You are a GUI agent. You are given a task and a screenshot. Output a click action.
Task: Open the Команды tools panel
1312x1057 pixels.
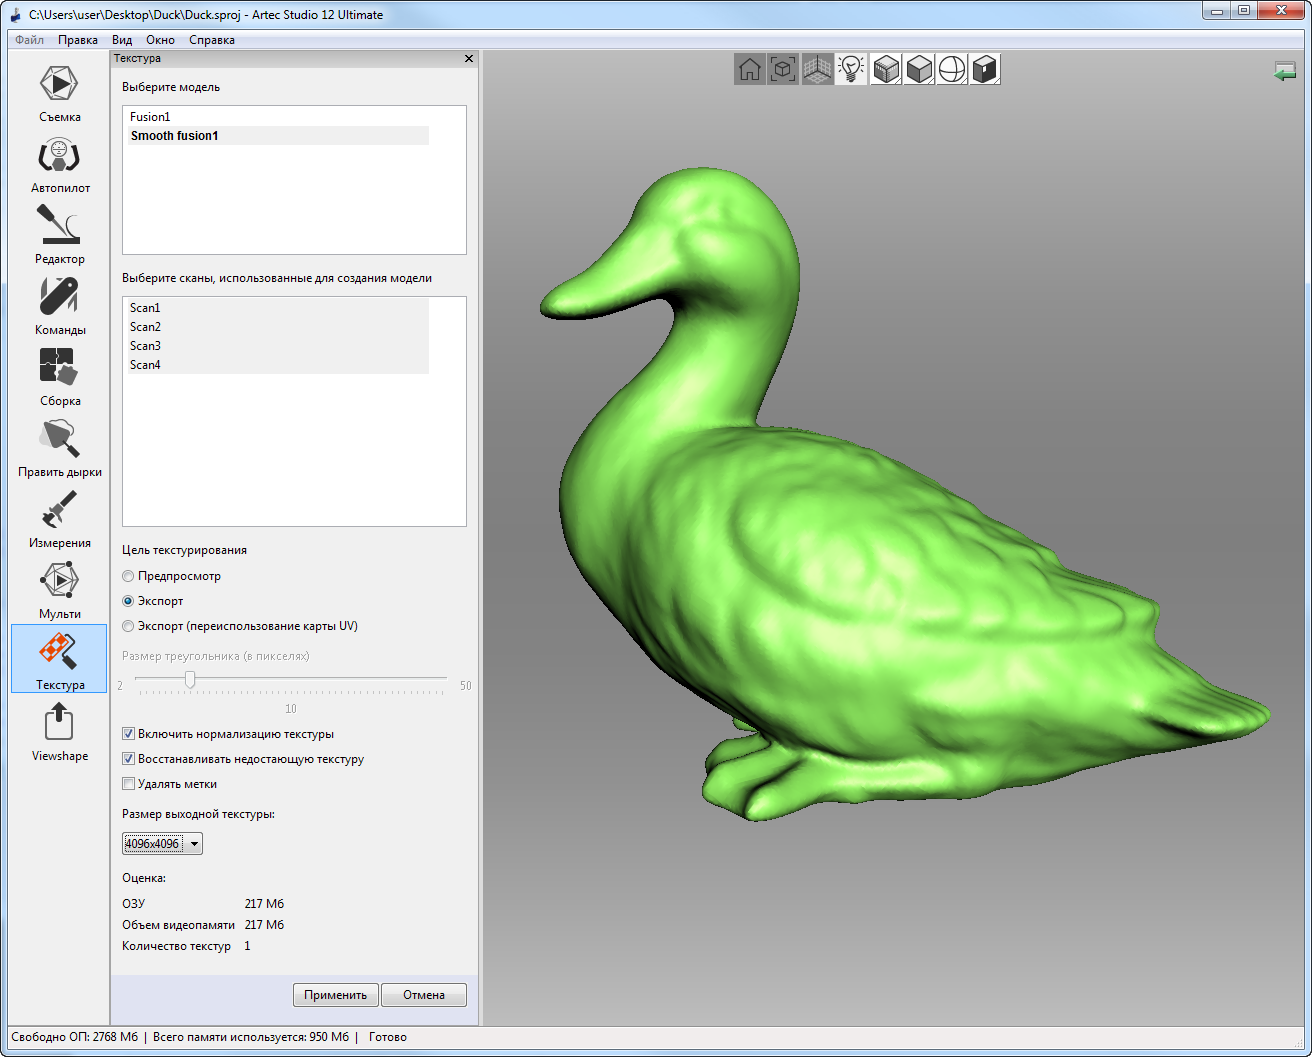point(60,299)
